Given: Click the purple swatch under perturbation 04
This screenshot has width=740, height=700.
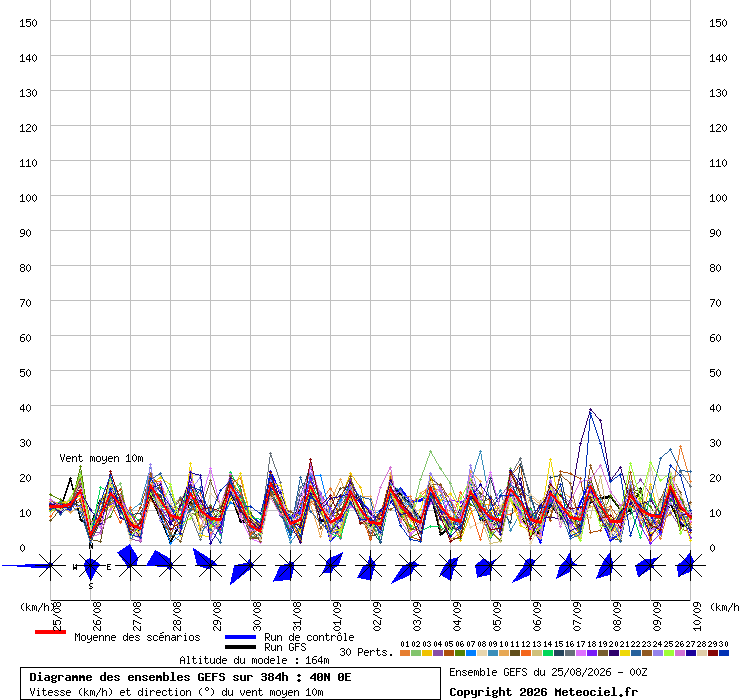Looking at the screenshot, I should pos(437,653).
